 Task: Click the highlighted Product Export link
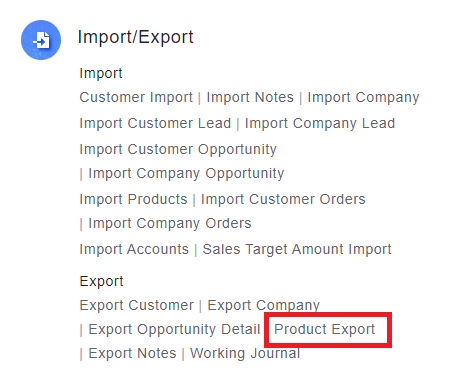point(324,329)
